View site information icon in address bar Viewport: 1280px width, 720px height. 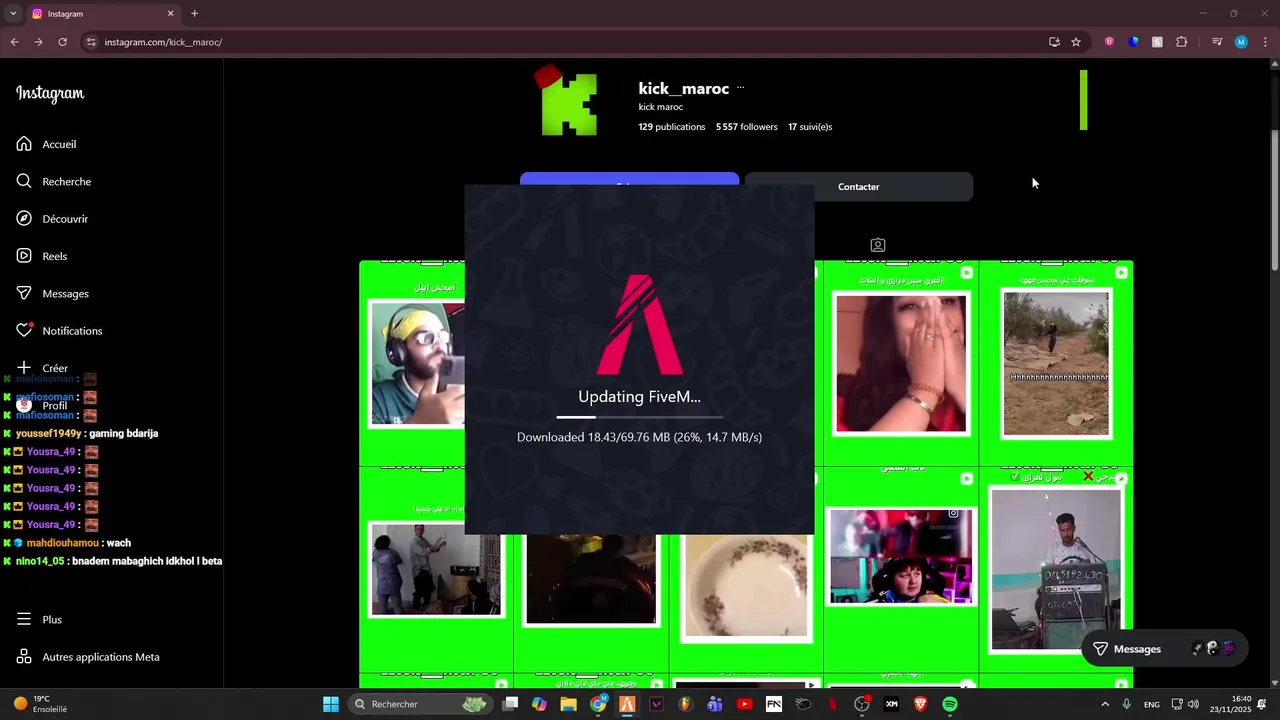91,42
